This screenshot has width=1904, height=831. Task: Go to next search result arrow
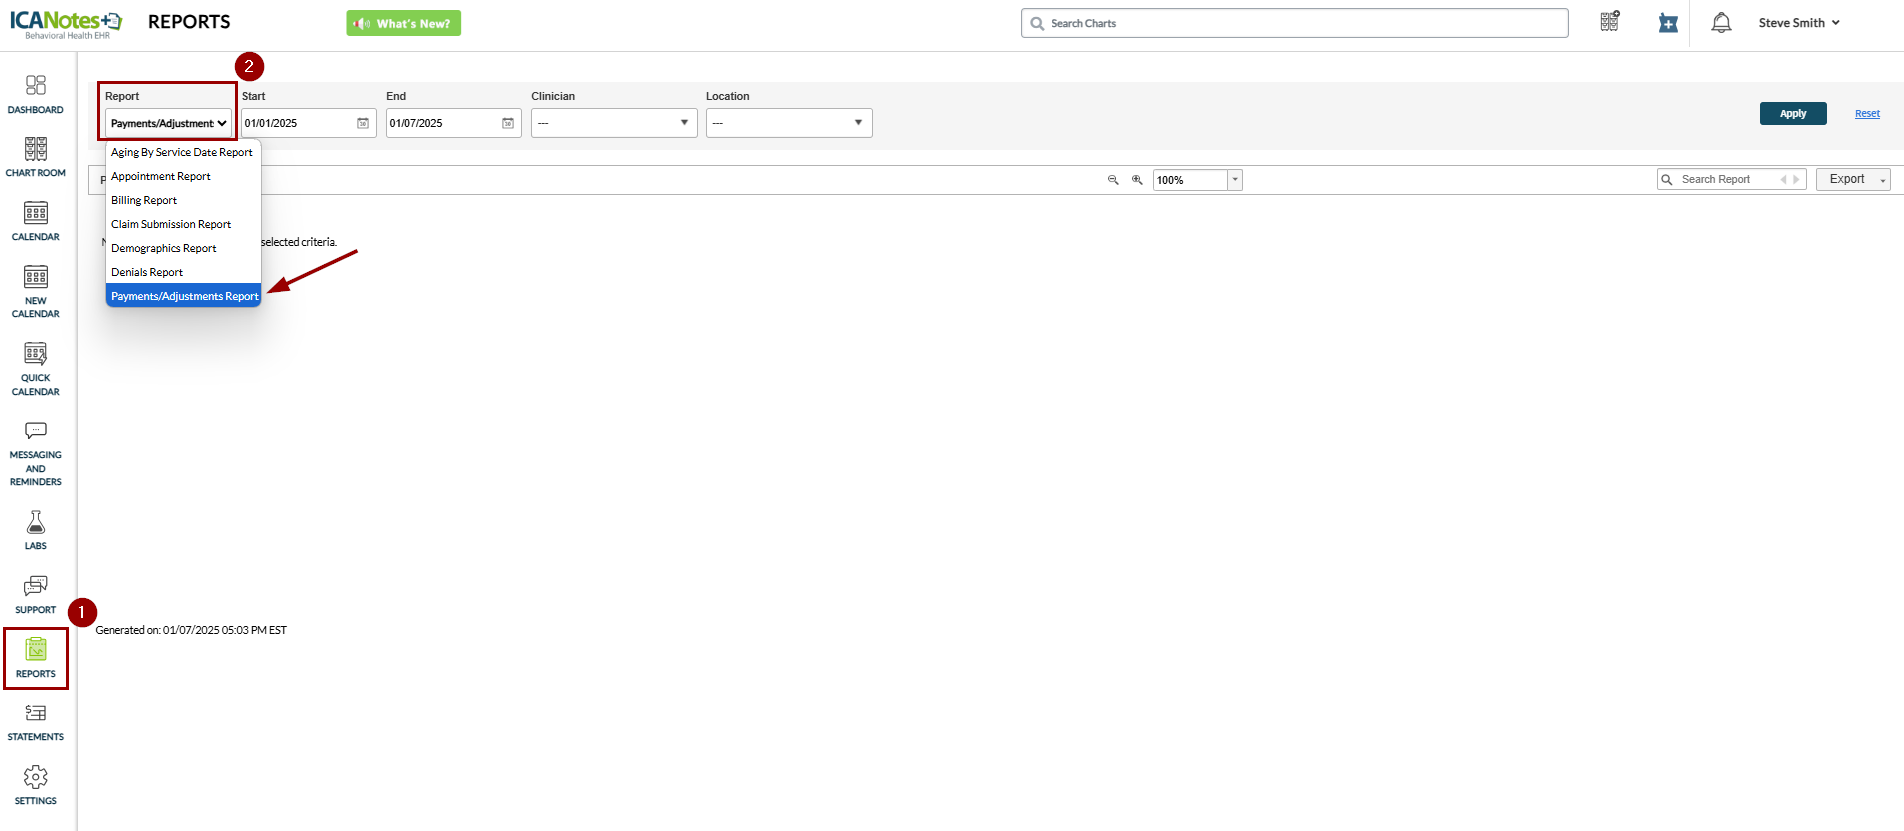click(x=1796, y=180)
